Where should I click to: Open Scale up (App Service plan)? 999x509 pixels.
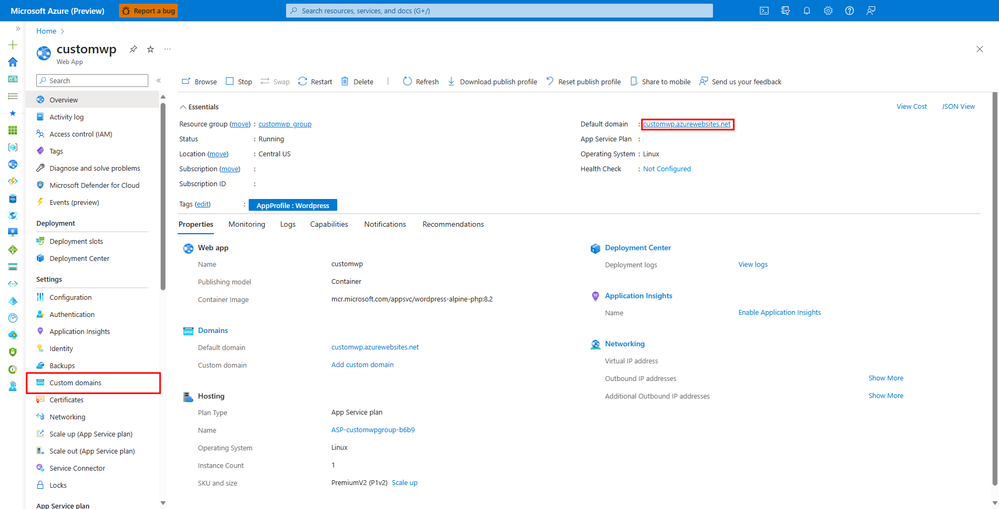[x=93, y=434]
